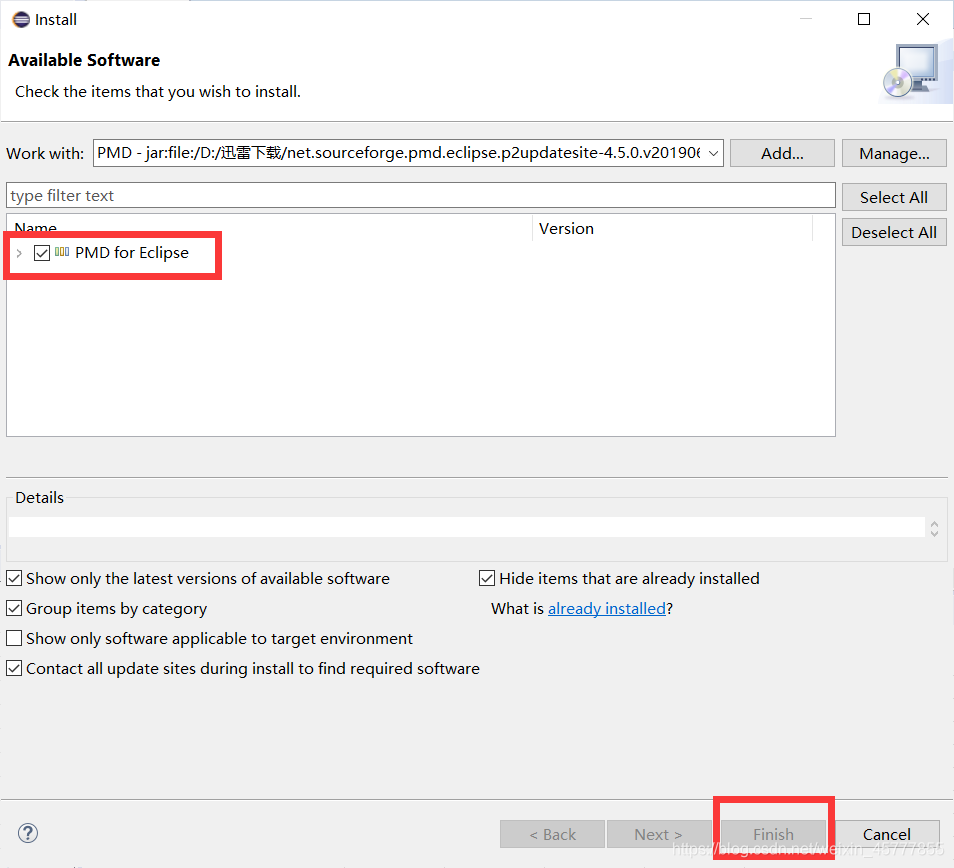
Task: Cancel the Install dialog
Action: tap(886, 834)
